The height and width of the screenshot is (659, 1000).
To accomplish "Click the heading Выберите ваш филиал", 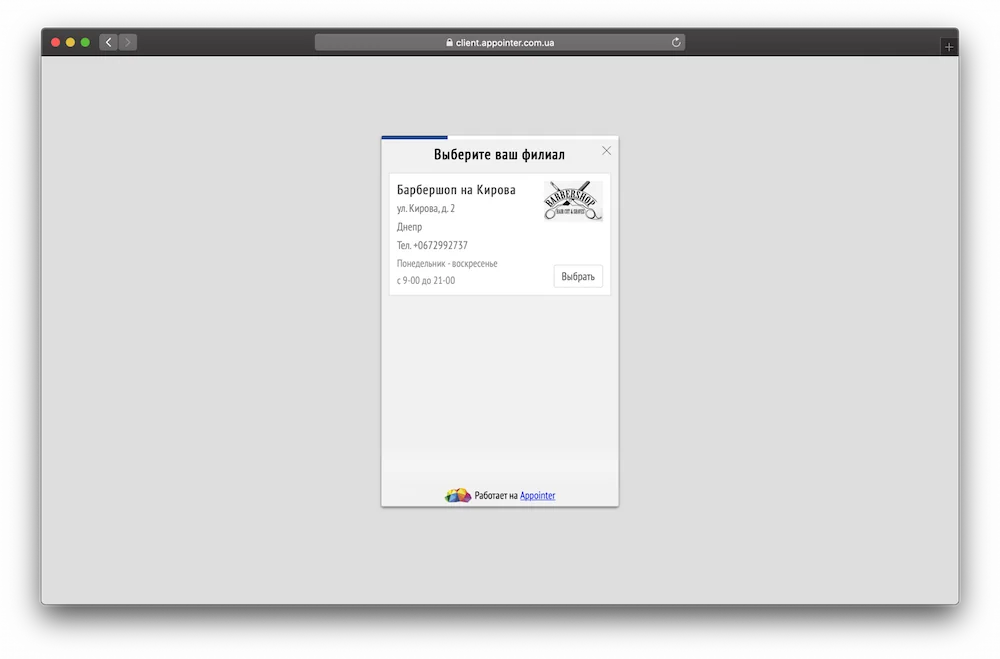I will (499, 154).
